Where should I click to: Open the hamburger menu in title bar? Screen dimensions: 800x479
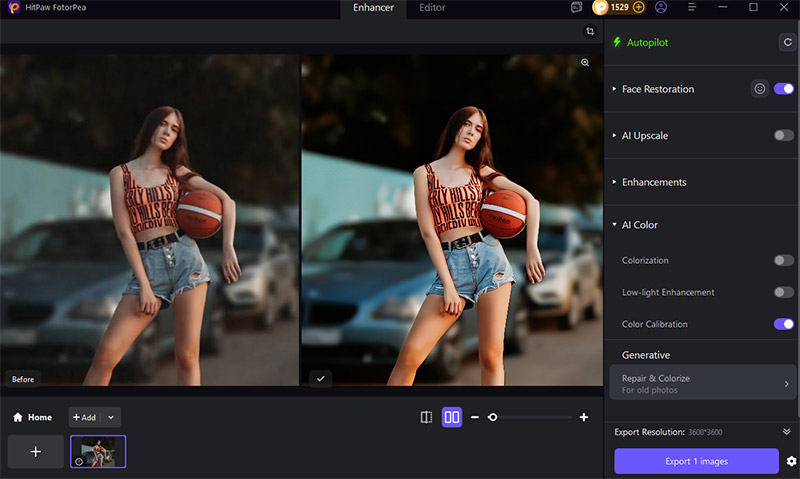point(691,7)
